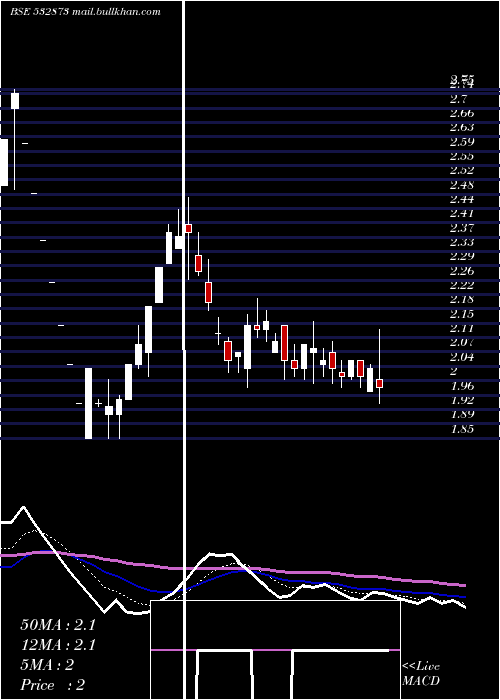Select the 2.04 price level label

coord(462,357)
